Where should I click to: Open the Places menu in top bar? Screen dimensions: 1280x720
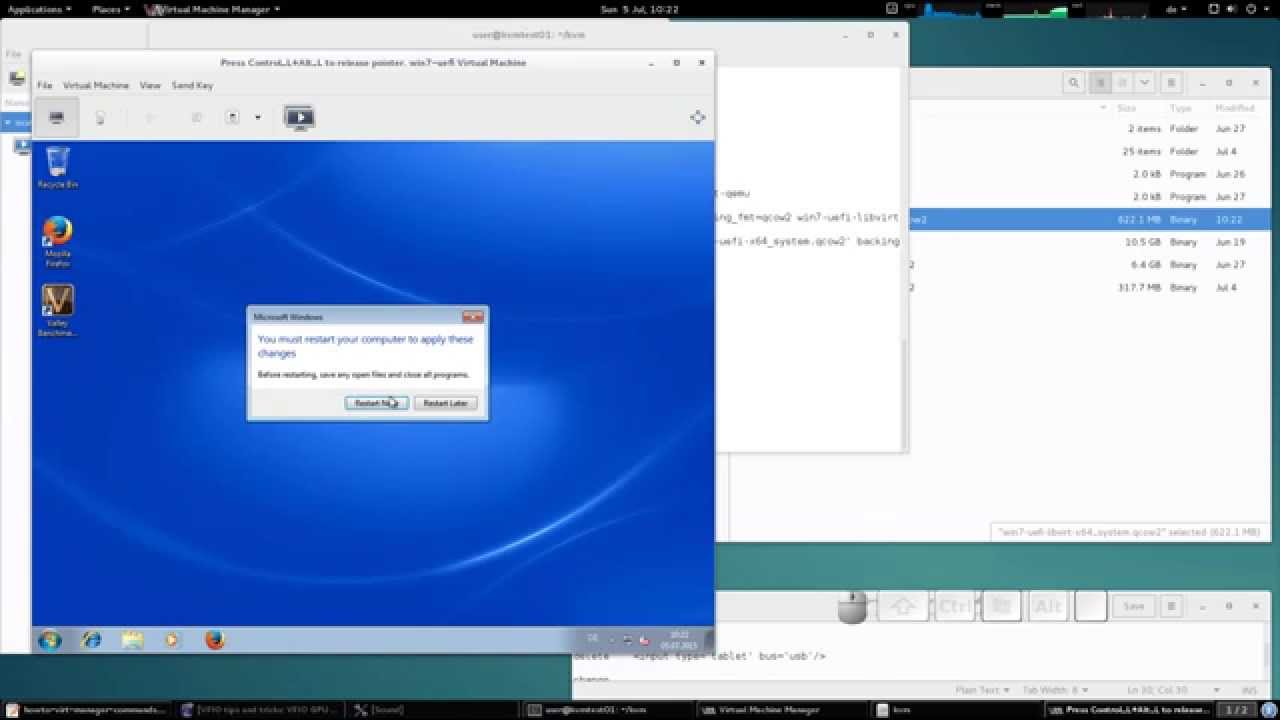coord(110,9)
